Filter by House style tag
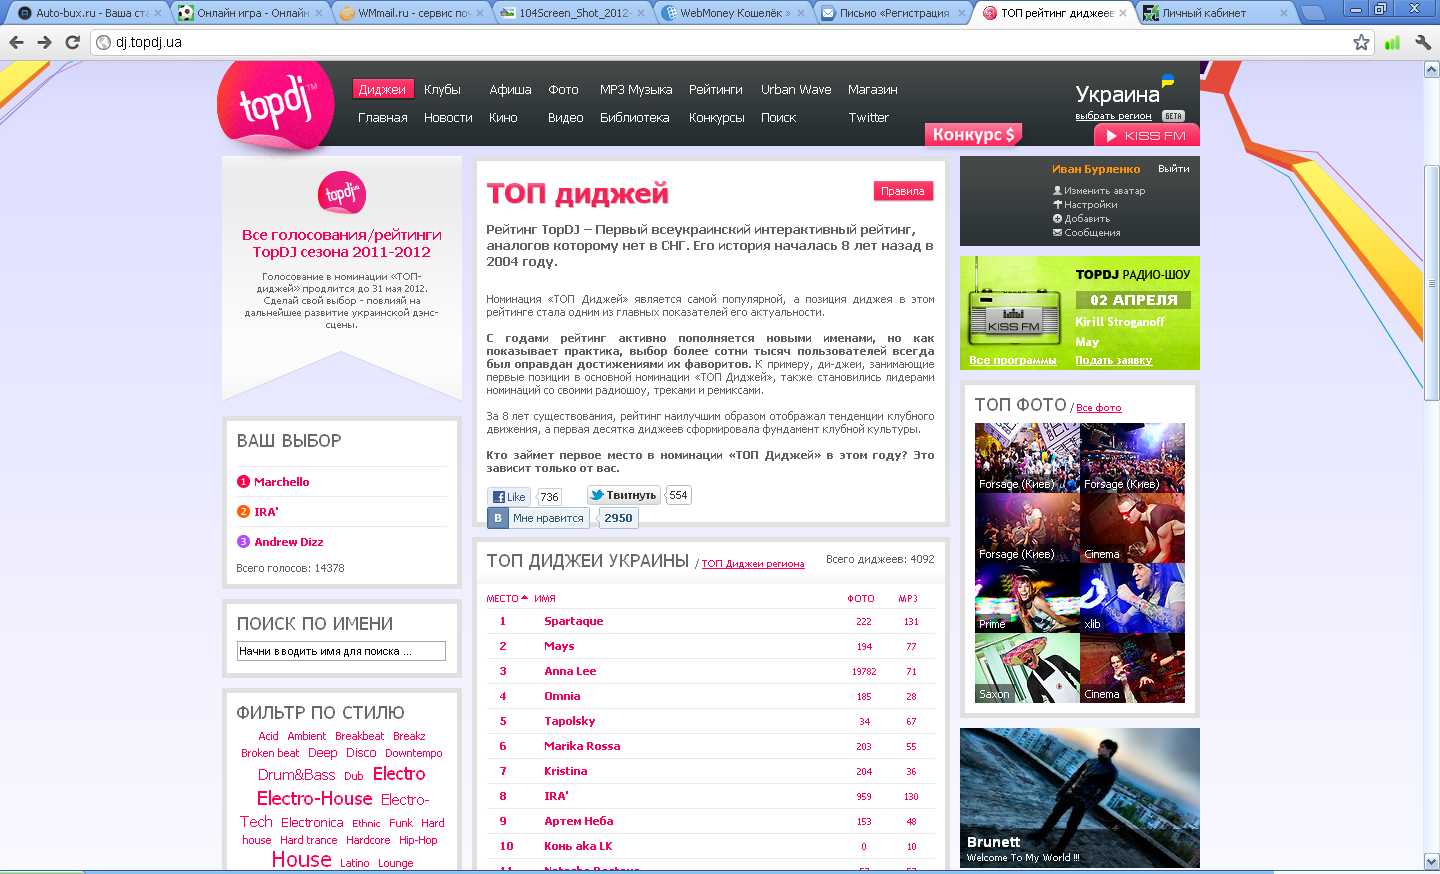1440x874 pixels. pos(301,859)
